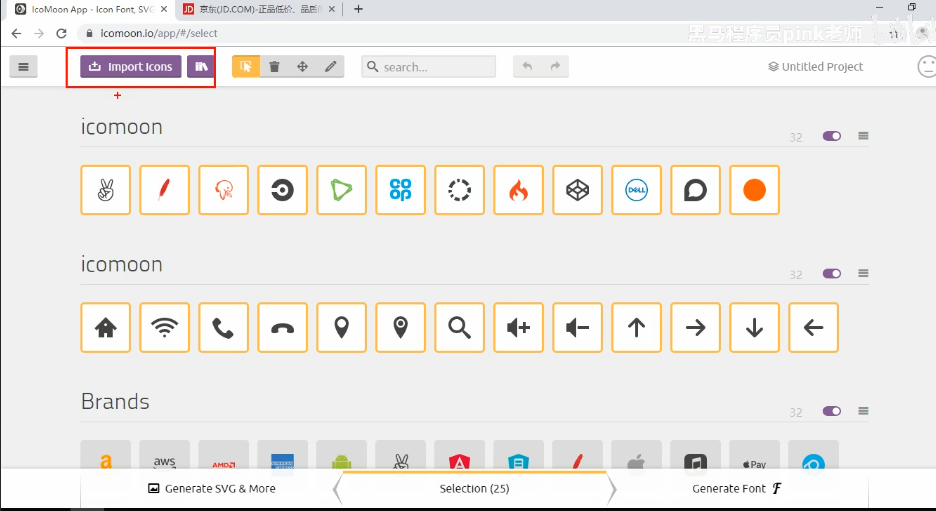
Task: Select the phone handset icon
Action: coord(223,327)
